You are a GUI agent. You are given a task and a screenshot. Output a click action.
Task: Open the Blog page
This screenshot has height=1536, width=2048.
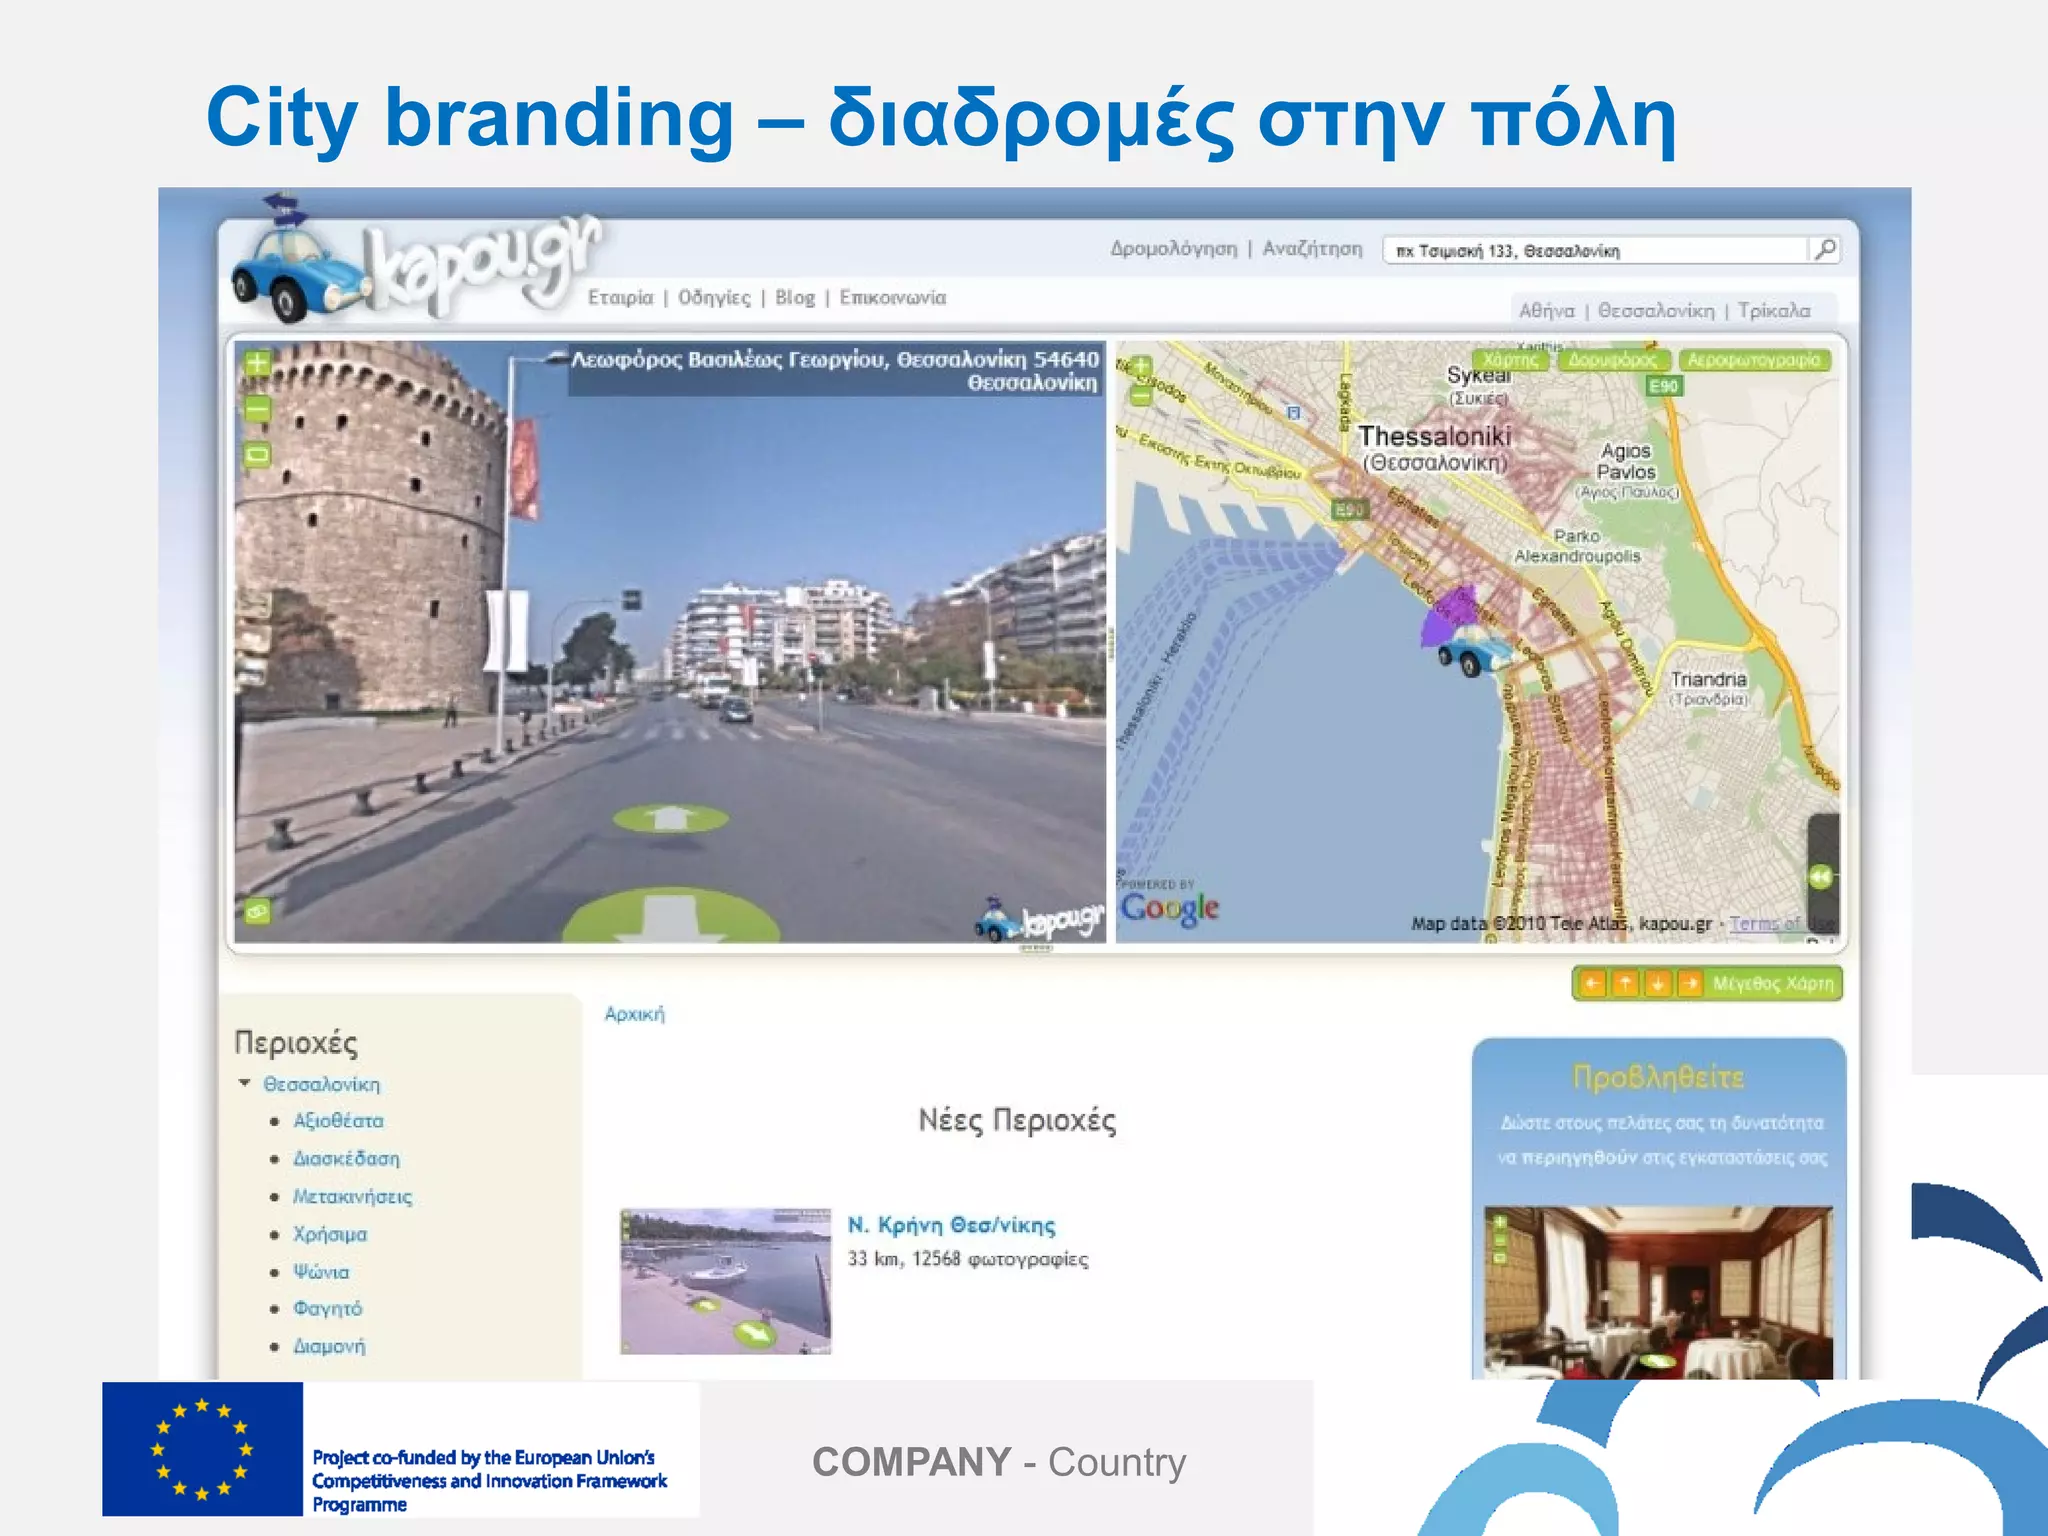point(795,297)
